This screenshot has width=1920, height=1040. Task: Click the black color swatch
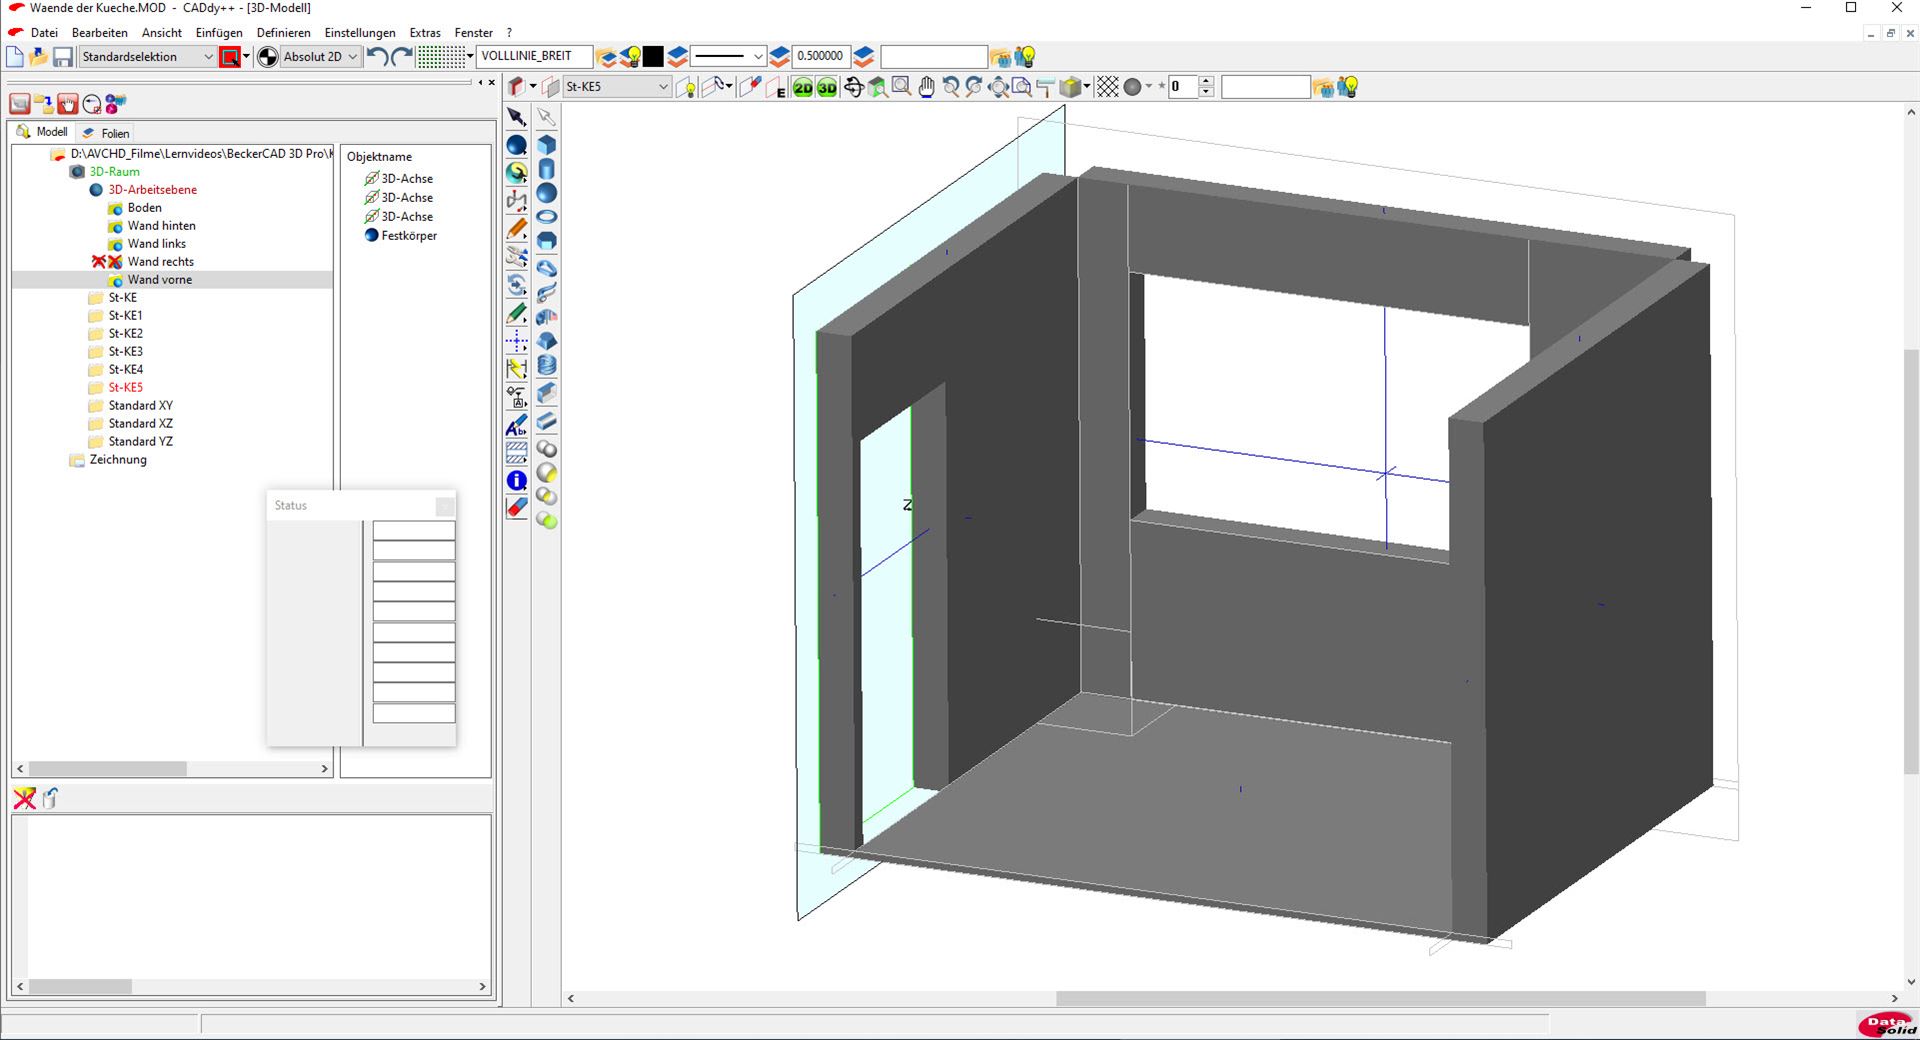653,57
